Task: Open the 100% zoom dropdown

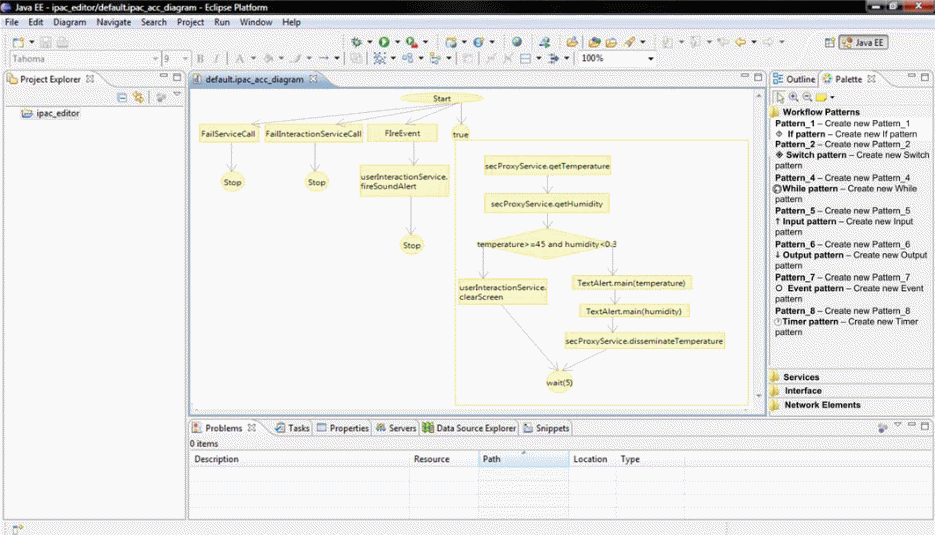Action: (x=651, y=58)
